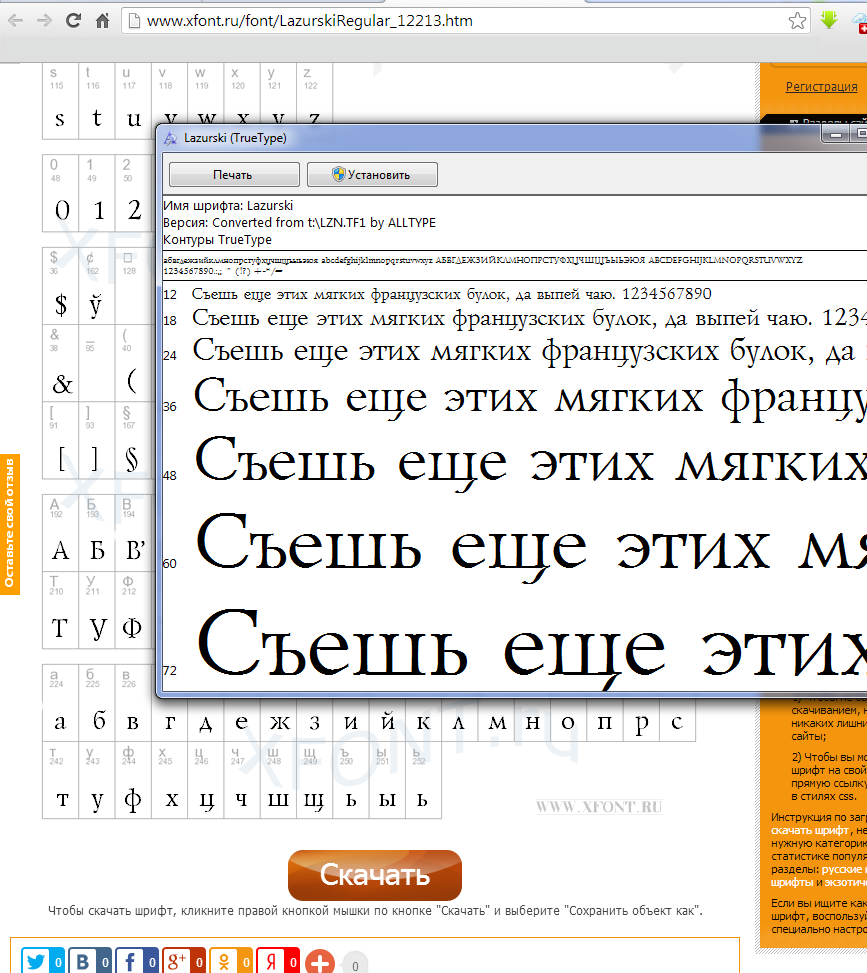Open the green download arrow extension
The image size is (867, 973).
point(829,20)
